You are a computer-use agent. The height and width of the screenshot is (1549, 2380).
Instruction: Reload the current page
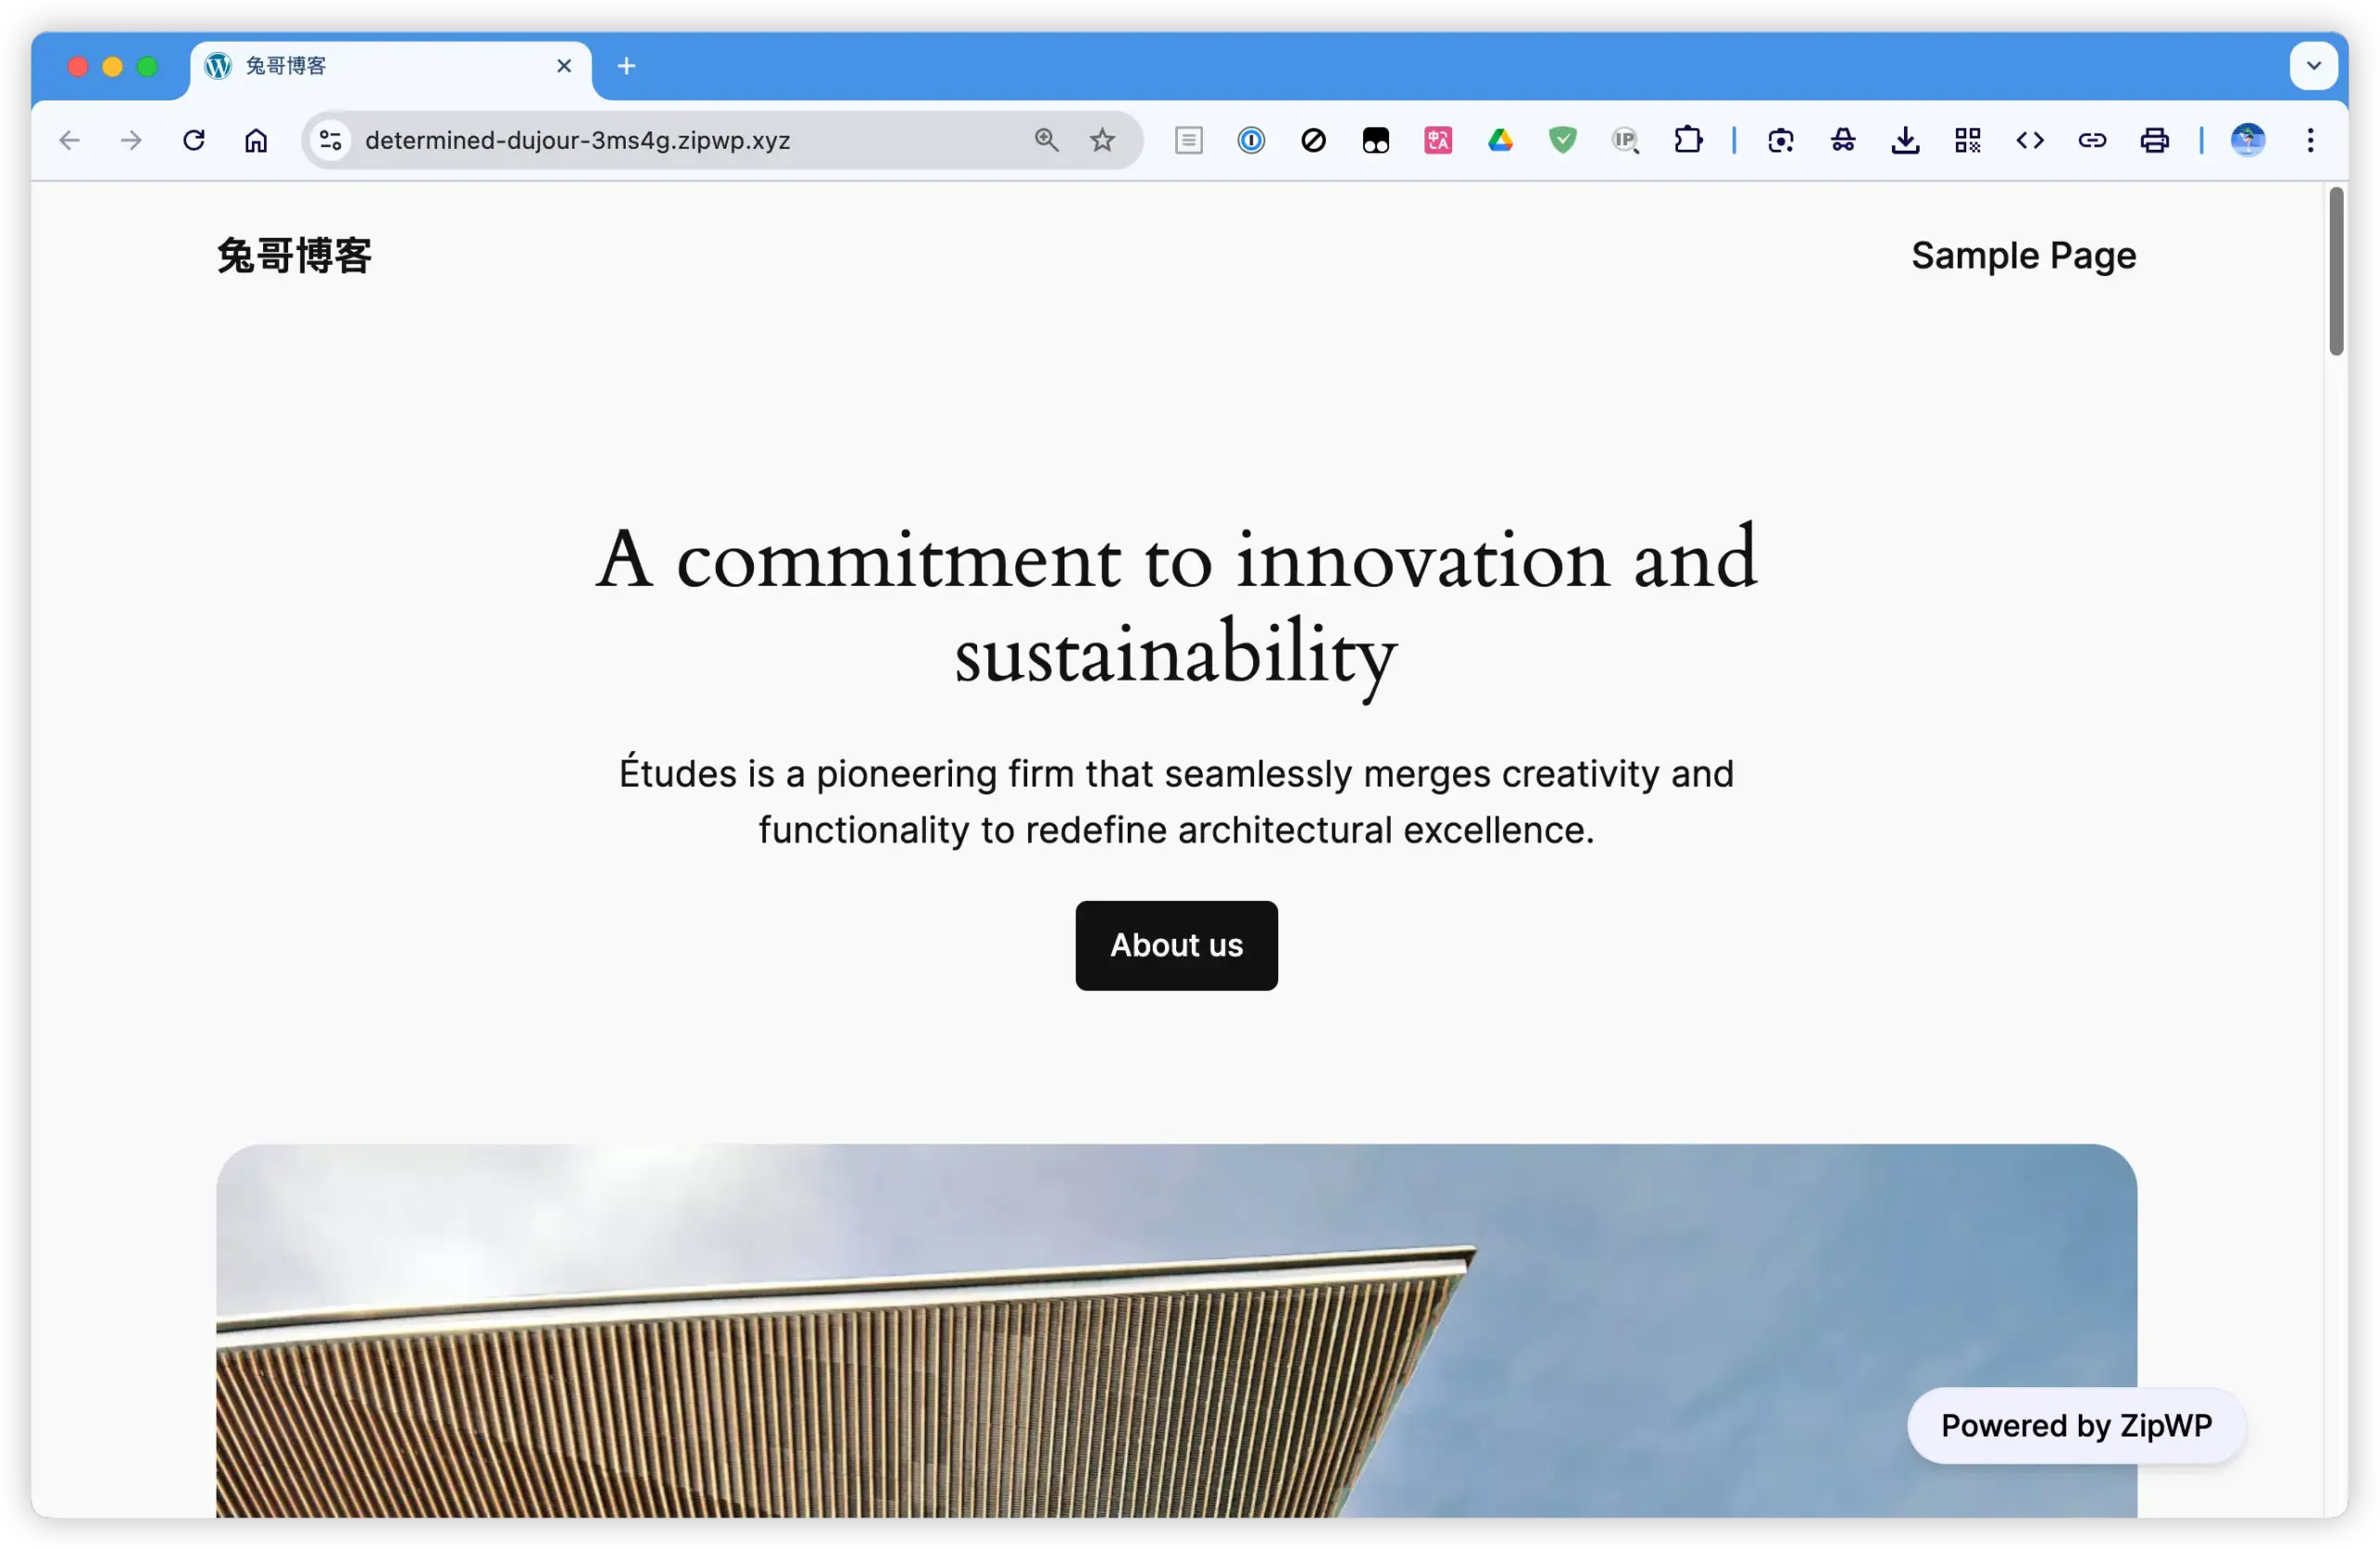click(194, 140)
